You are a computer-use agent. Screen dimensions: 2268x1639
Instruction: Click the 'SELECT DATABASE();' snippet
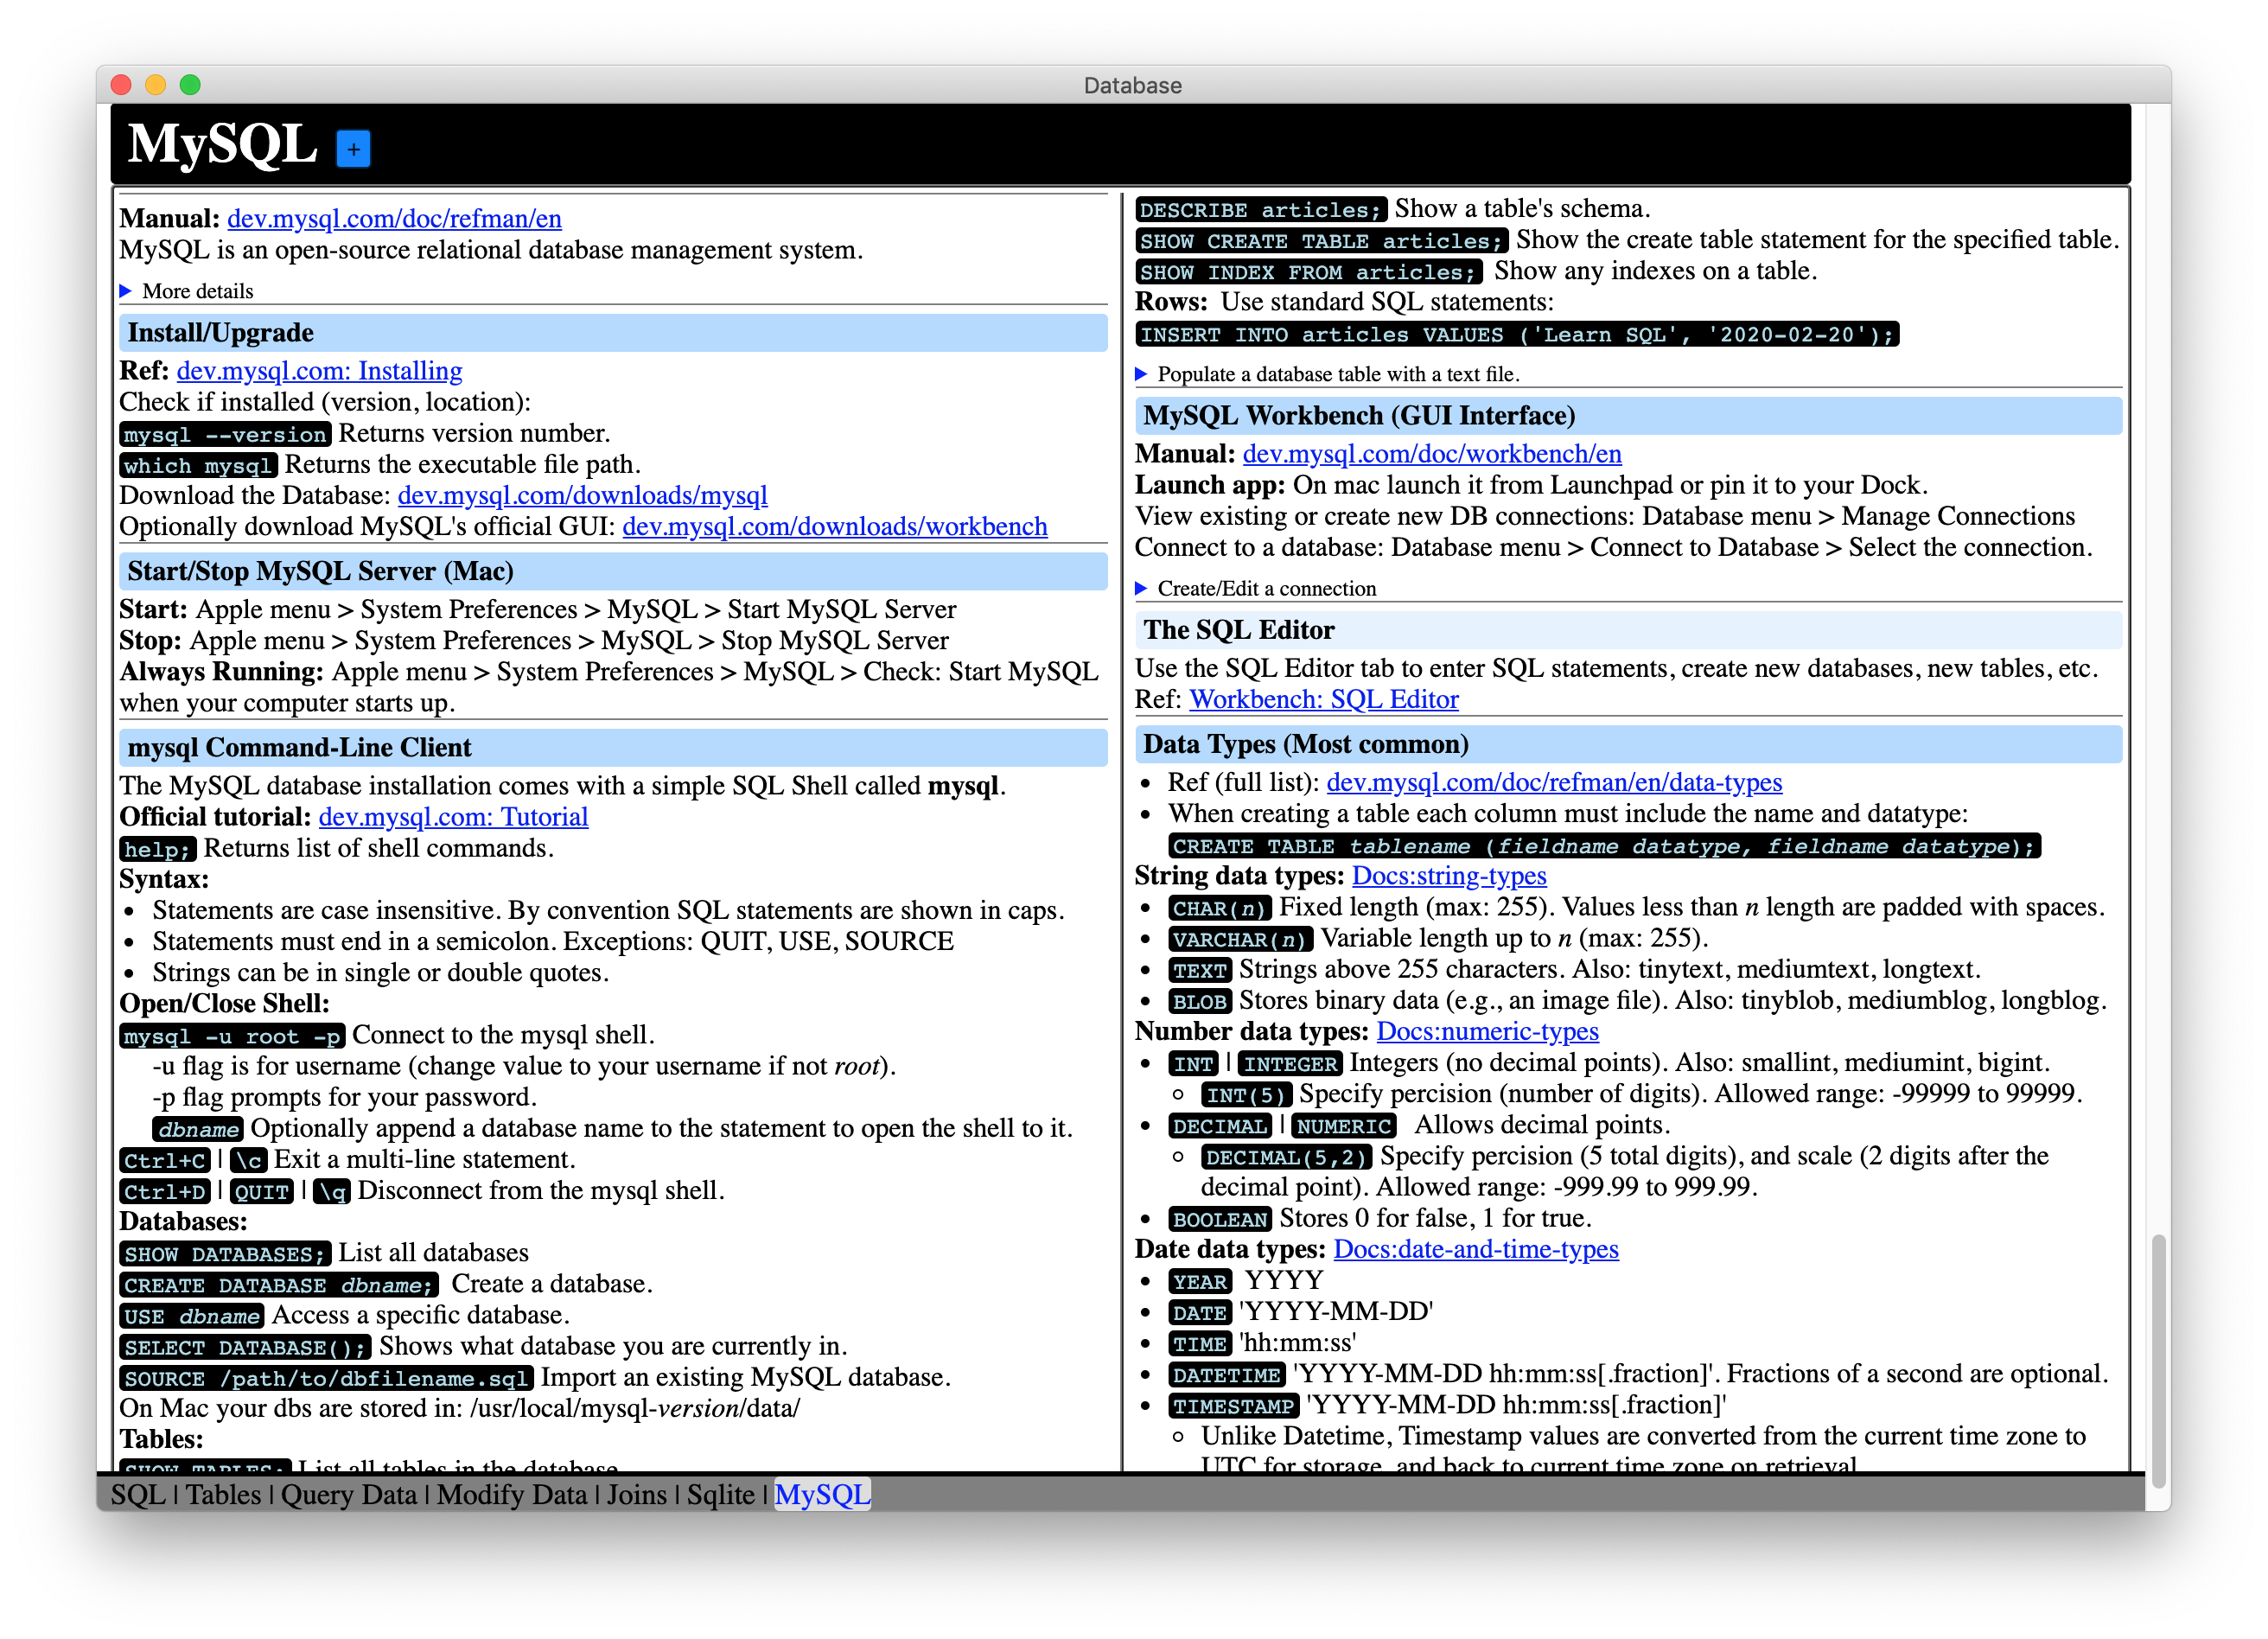(x=245, y=1347)
